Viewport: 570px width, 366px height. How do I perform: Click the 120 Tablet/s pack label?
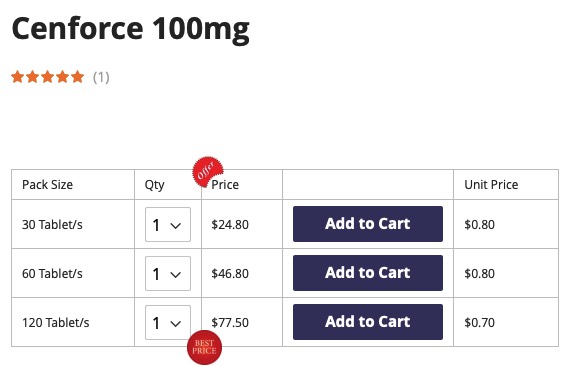tap(56, 322)
